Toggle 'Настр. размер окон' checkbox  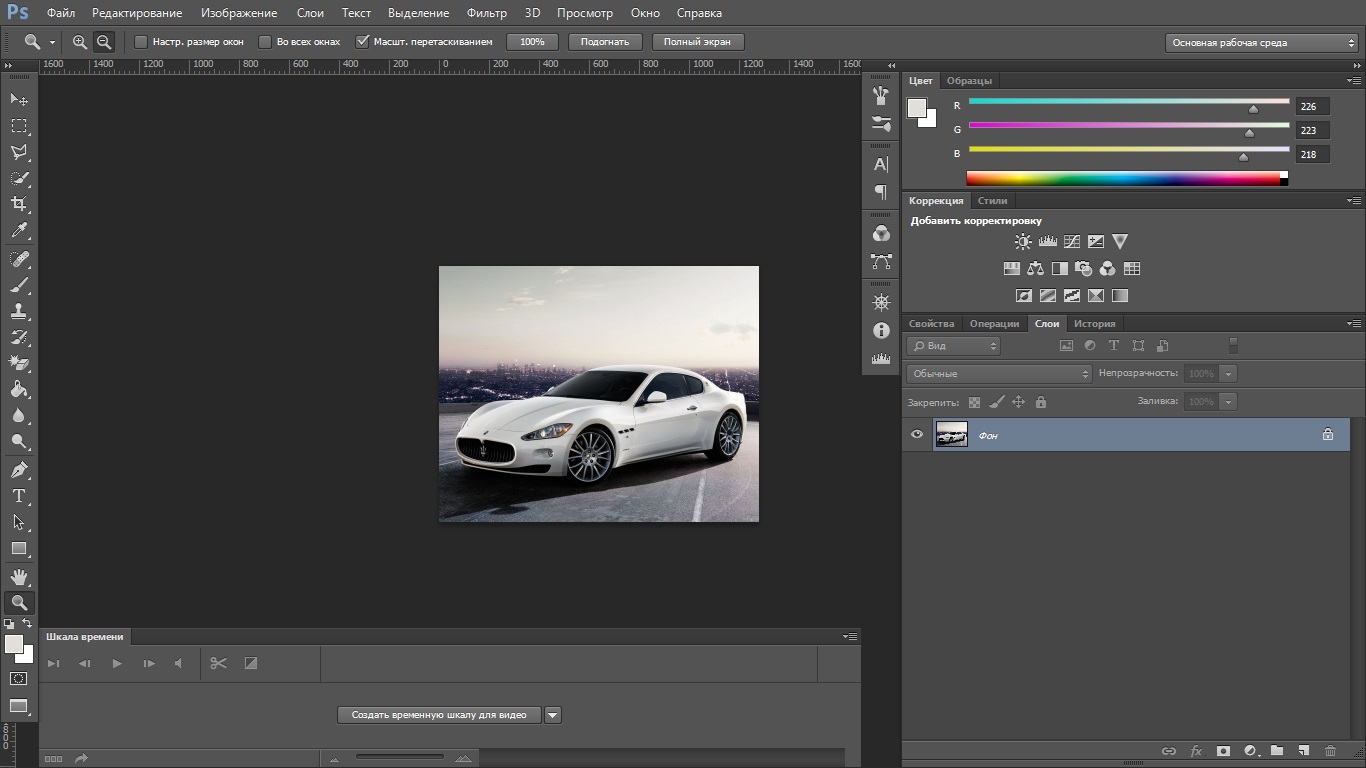point(141,42)
